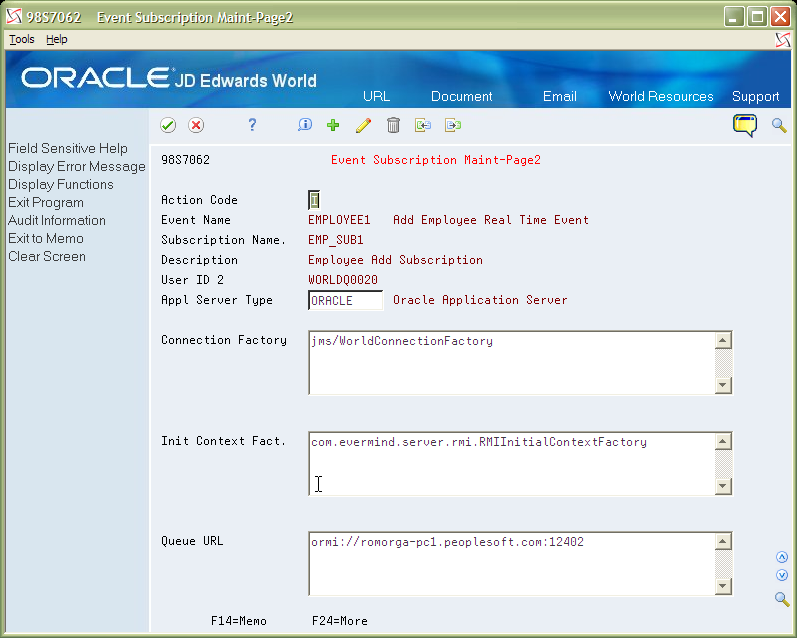Select Exit Program in sidebar
The image size is (797, 638).
(x=46, y=202)
